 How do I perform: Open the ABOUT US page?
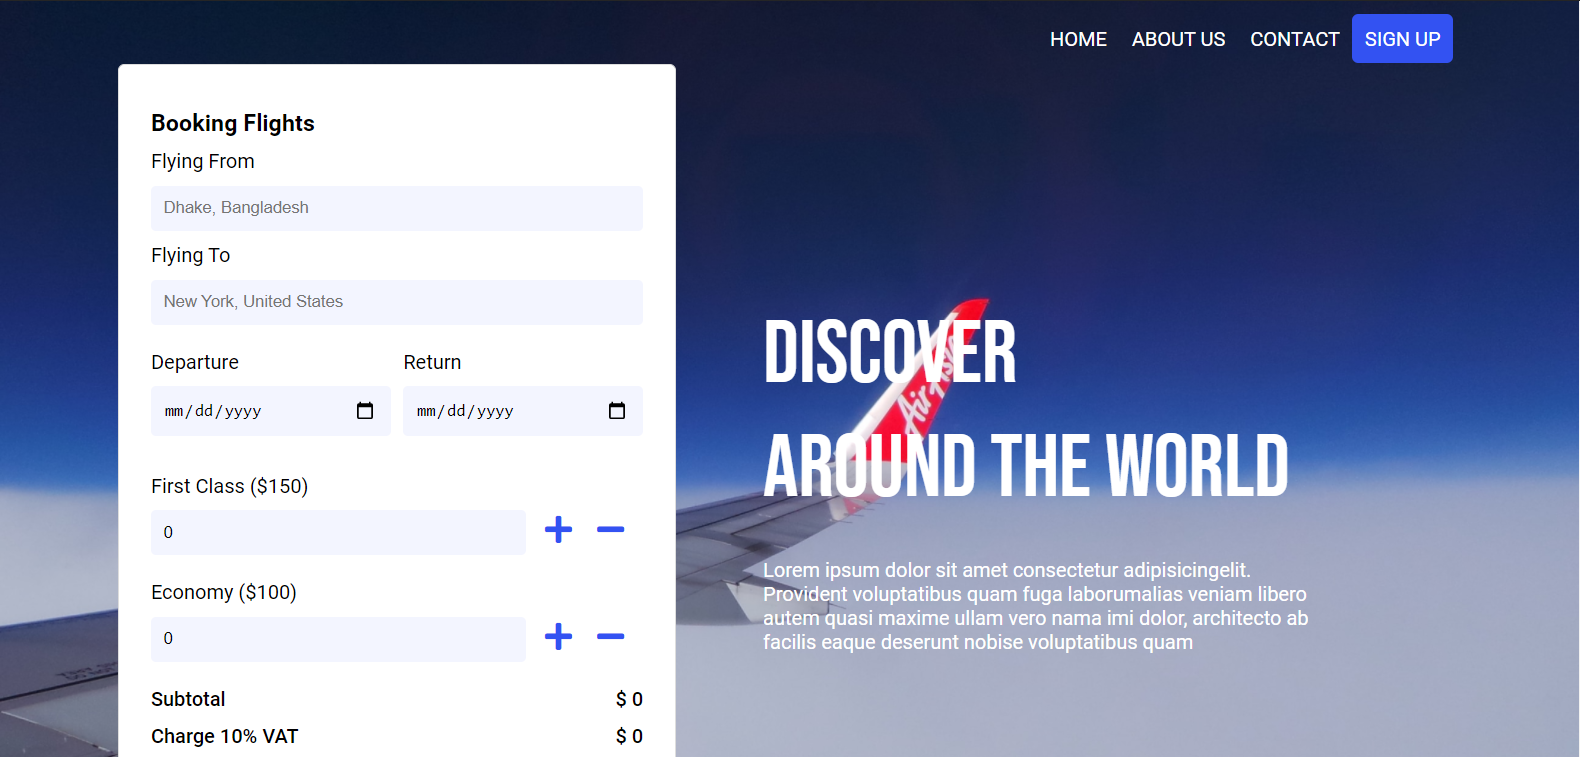pos(1178,39)
